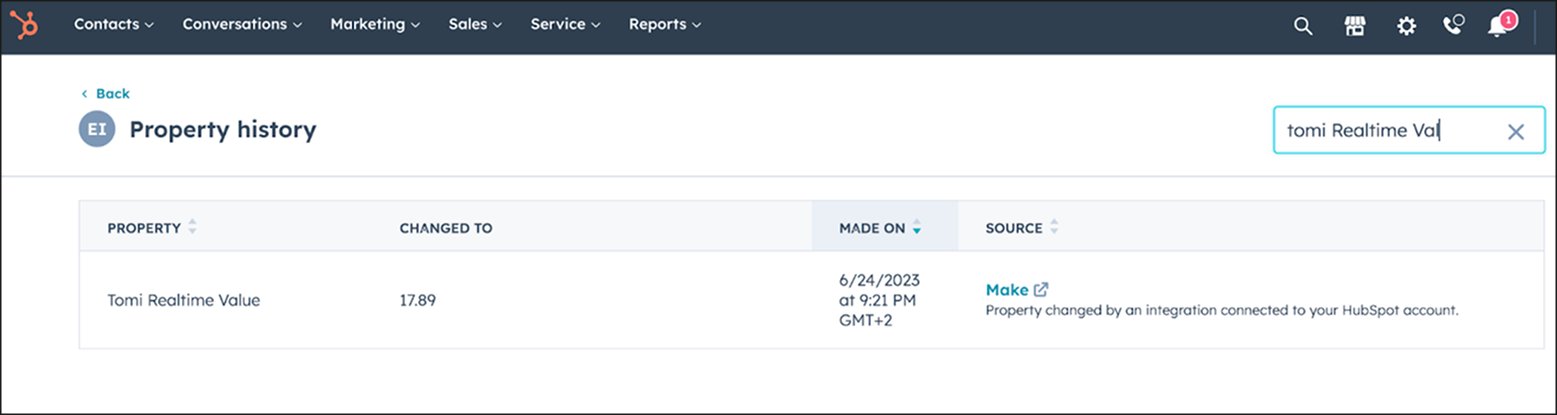1557x415 pixels.
Task: Open the notifications bell
Action: point(1498,26)
